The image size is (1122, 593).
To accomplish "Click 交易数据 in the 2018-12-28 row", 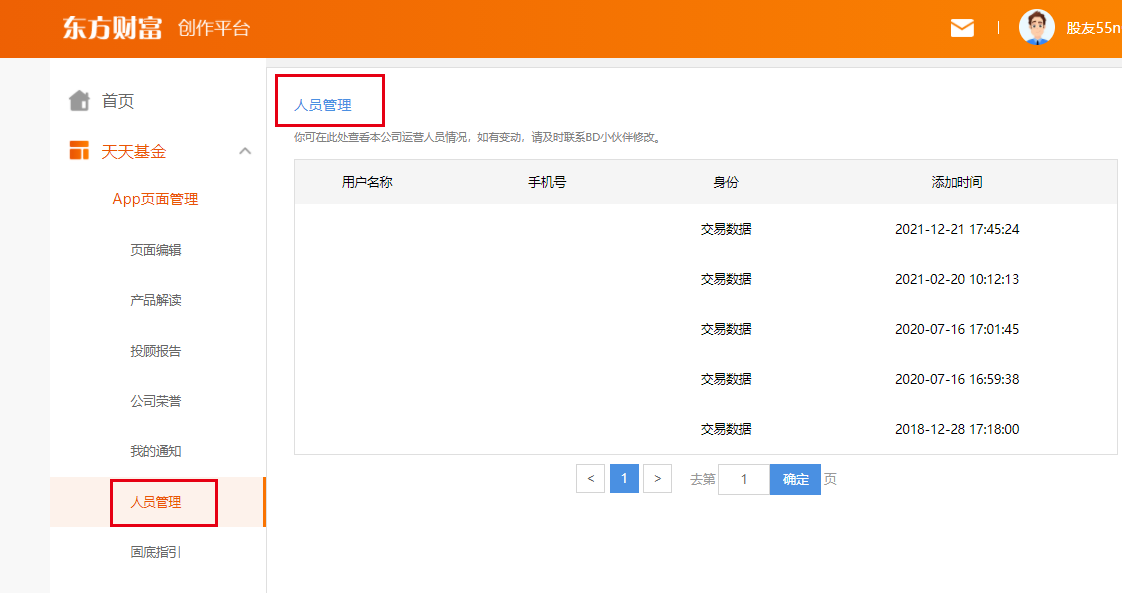I will (726, 429).
